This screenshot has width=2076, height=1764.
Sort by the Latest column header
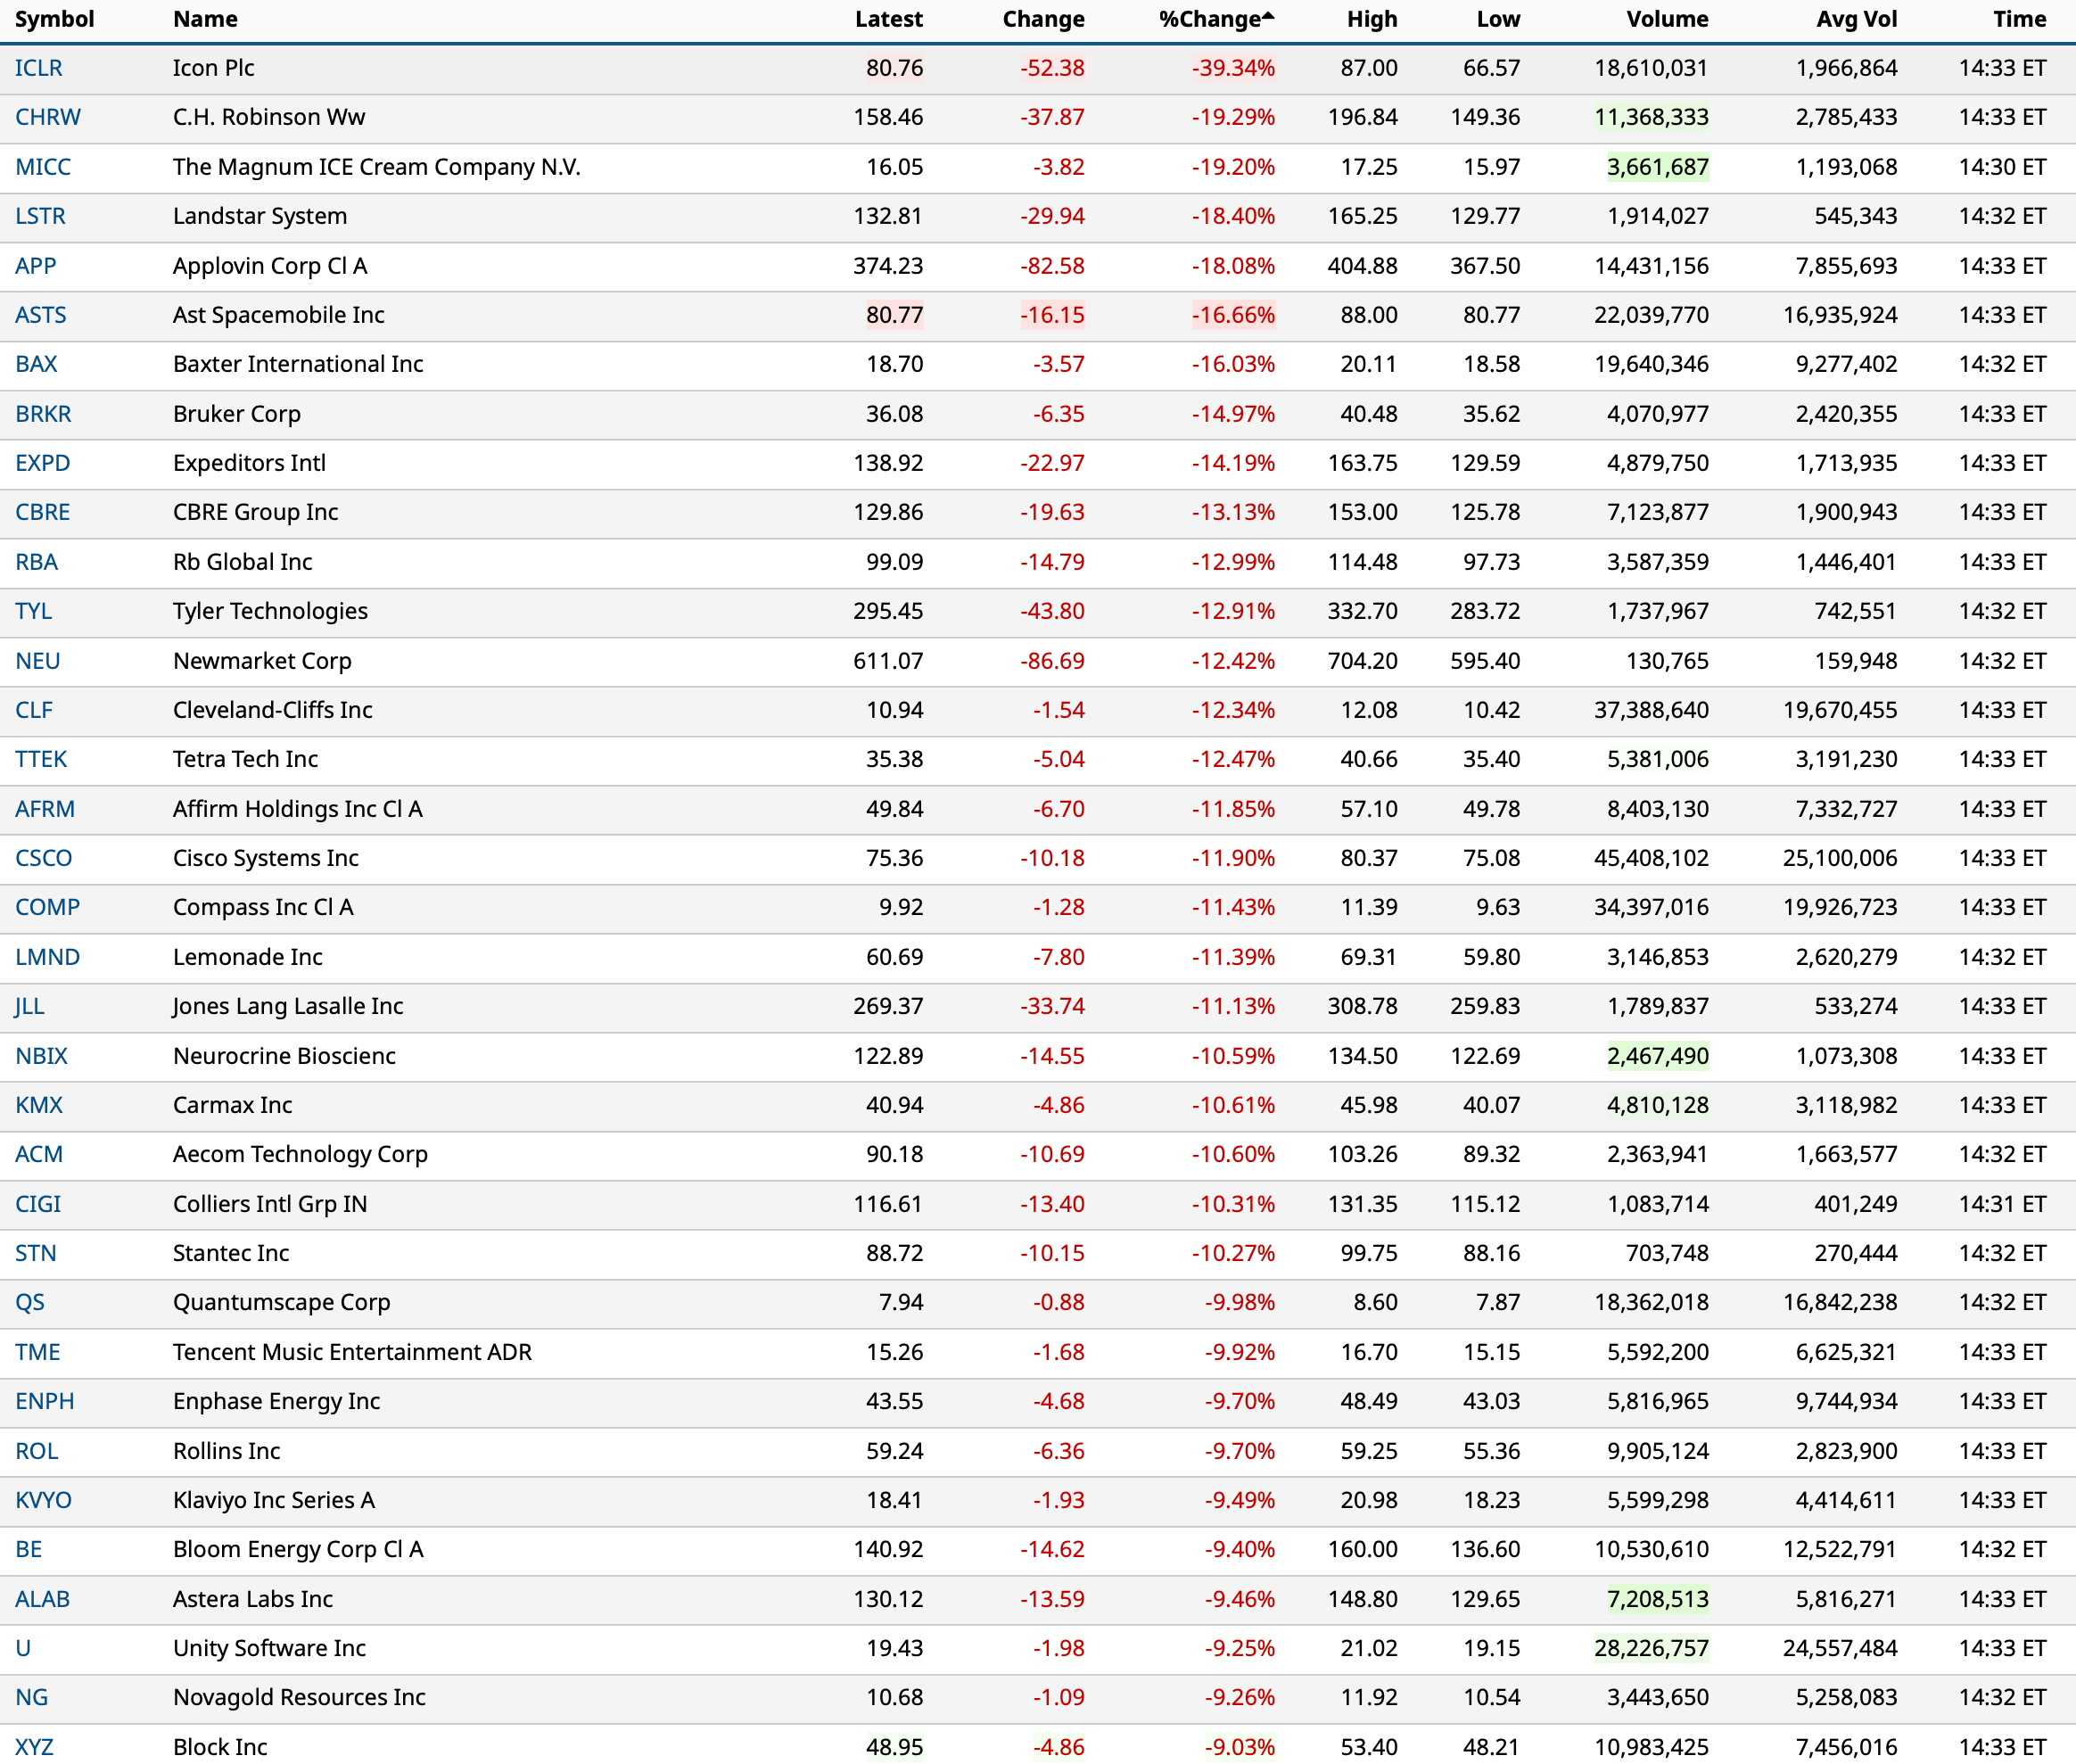888,19
